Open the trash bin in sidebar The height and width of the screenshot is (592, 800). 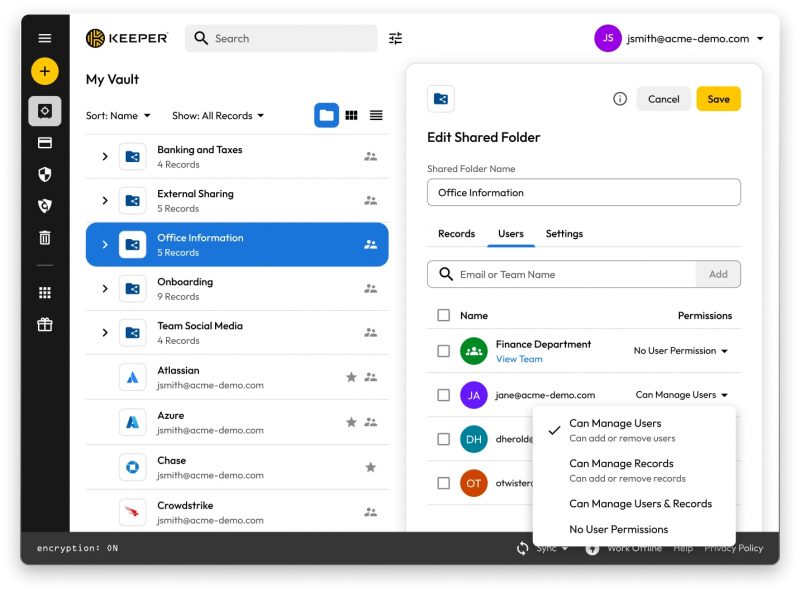pyautogui.click(x=44, y=237)
